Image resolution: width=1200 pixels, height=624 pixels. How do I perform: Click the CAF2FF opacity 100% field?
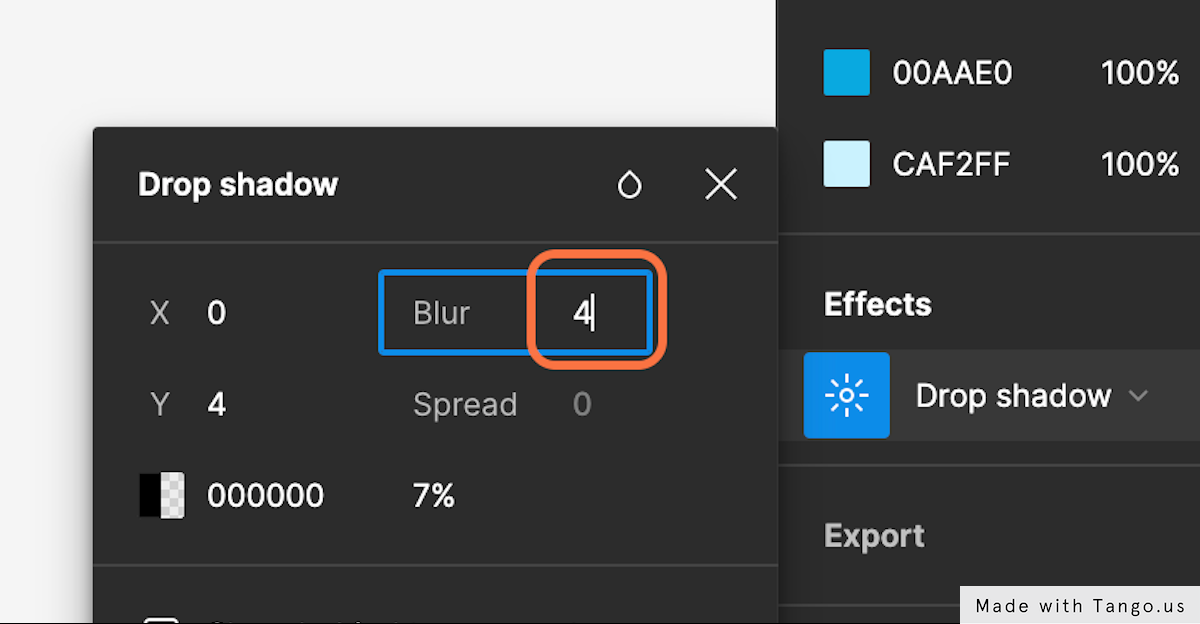pyautogui.click(x=1140, y=164)
